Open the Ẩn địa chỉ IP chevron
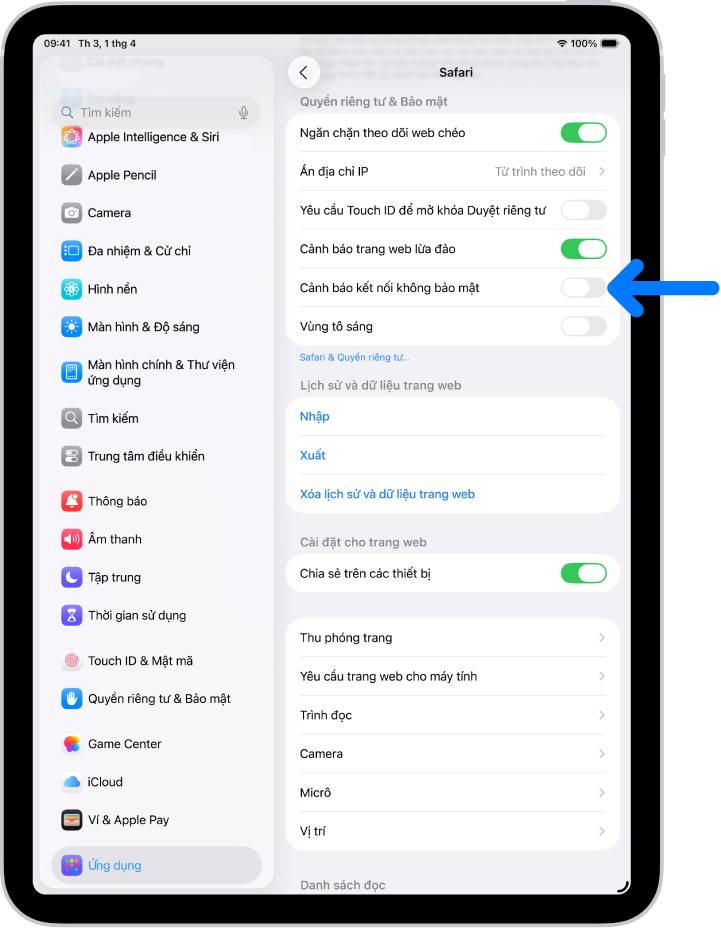 click(602, 172)
